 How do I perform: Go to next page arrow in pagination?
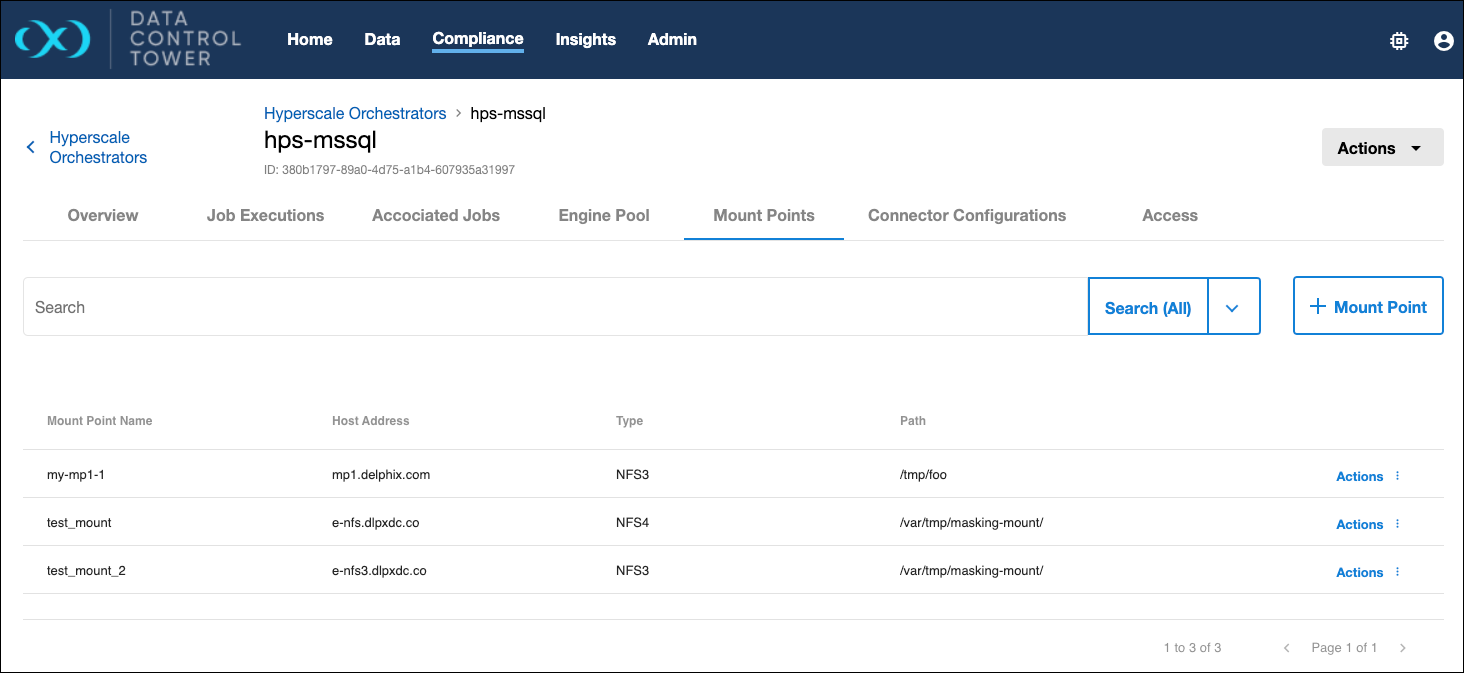click(1402, 648)
